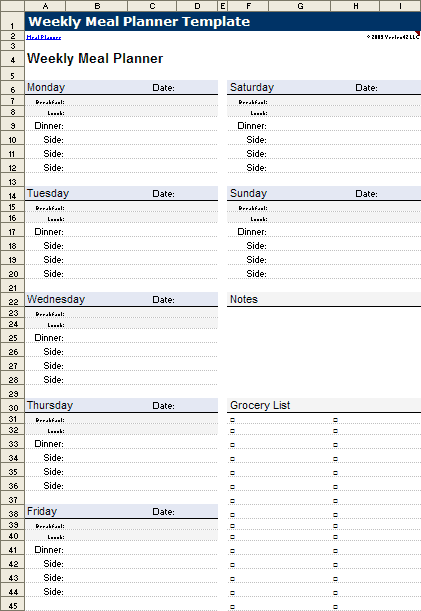Select column C header
The height and width of the screenshot is (611, 421).
coord(152,6)
